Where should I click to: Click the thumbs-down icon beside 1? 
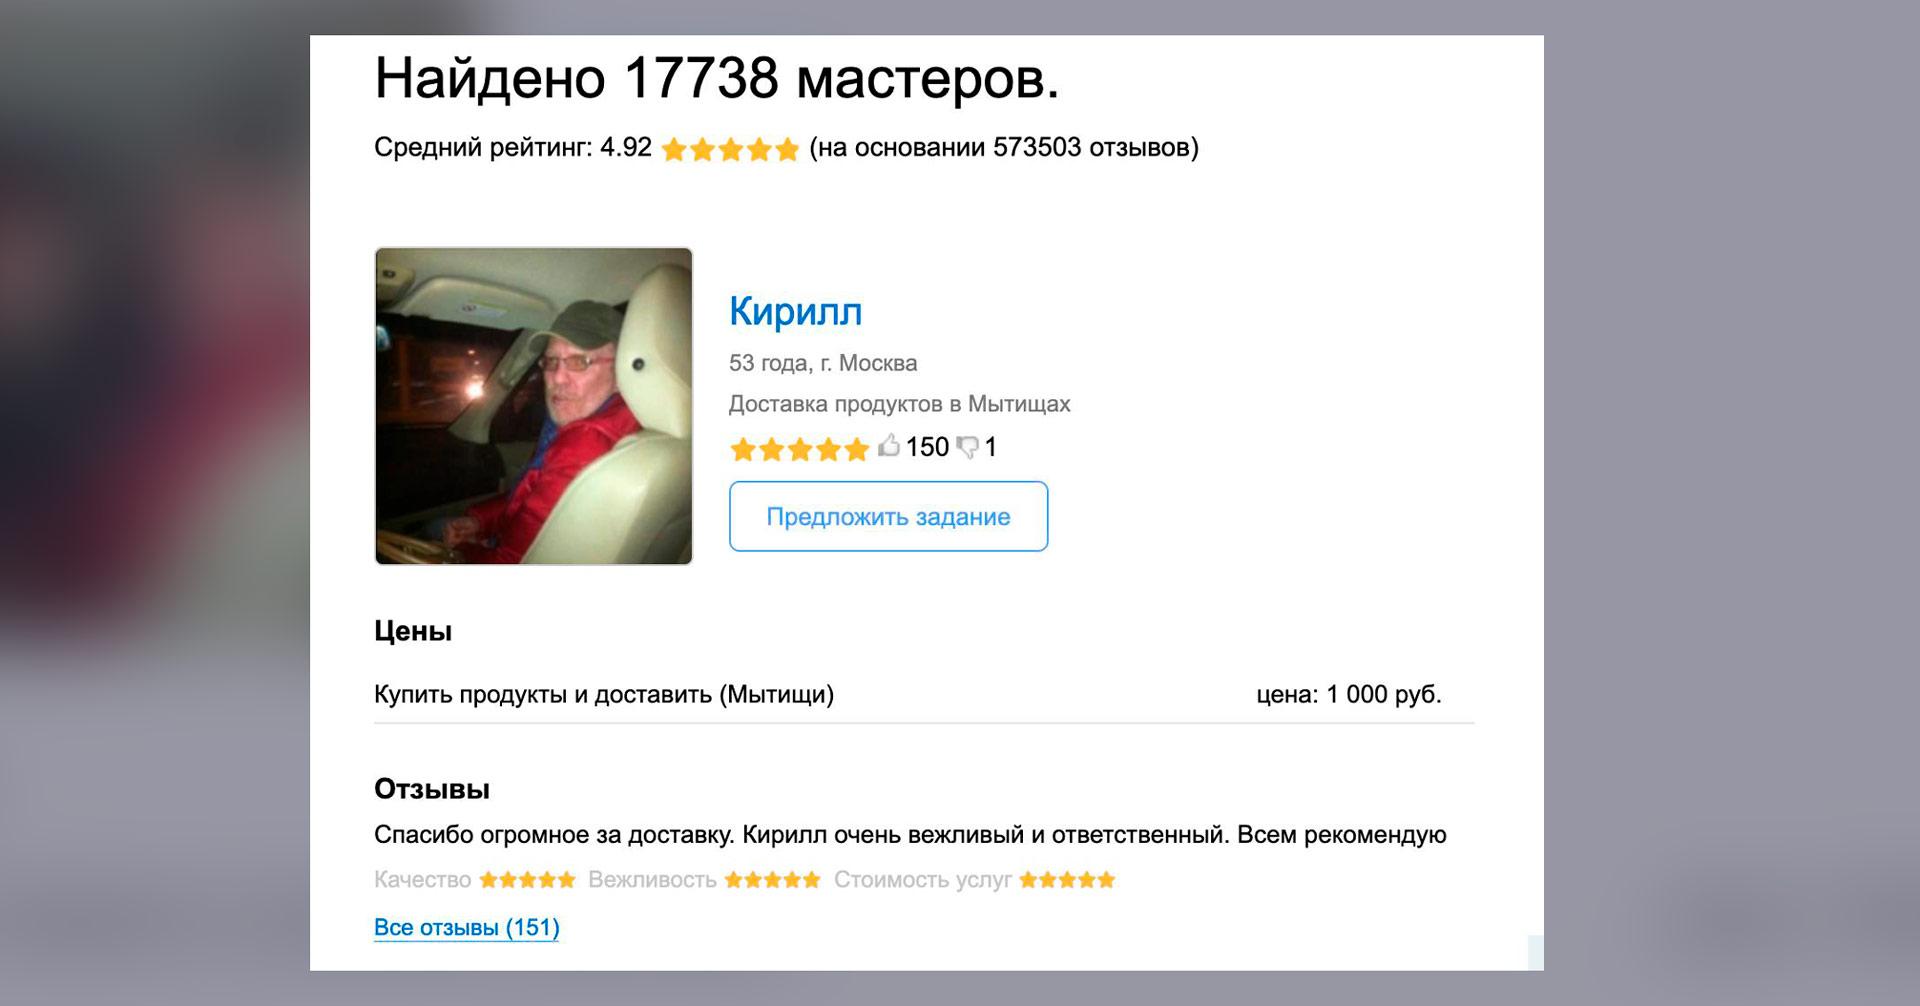click(967, 448)
